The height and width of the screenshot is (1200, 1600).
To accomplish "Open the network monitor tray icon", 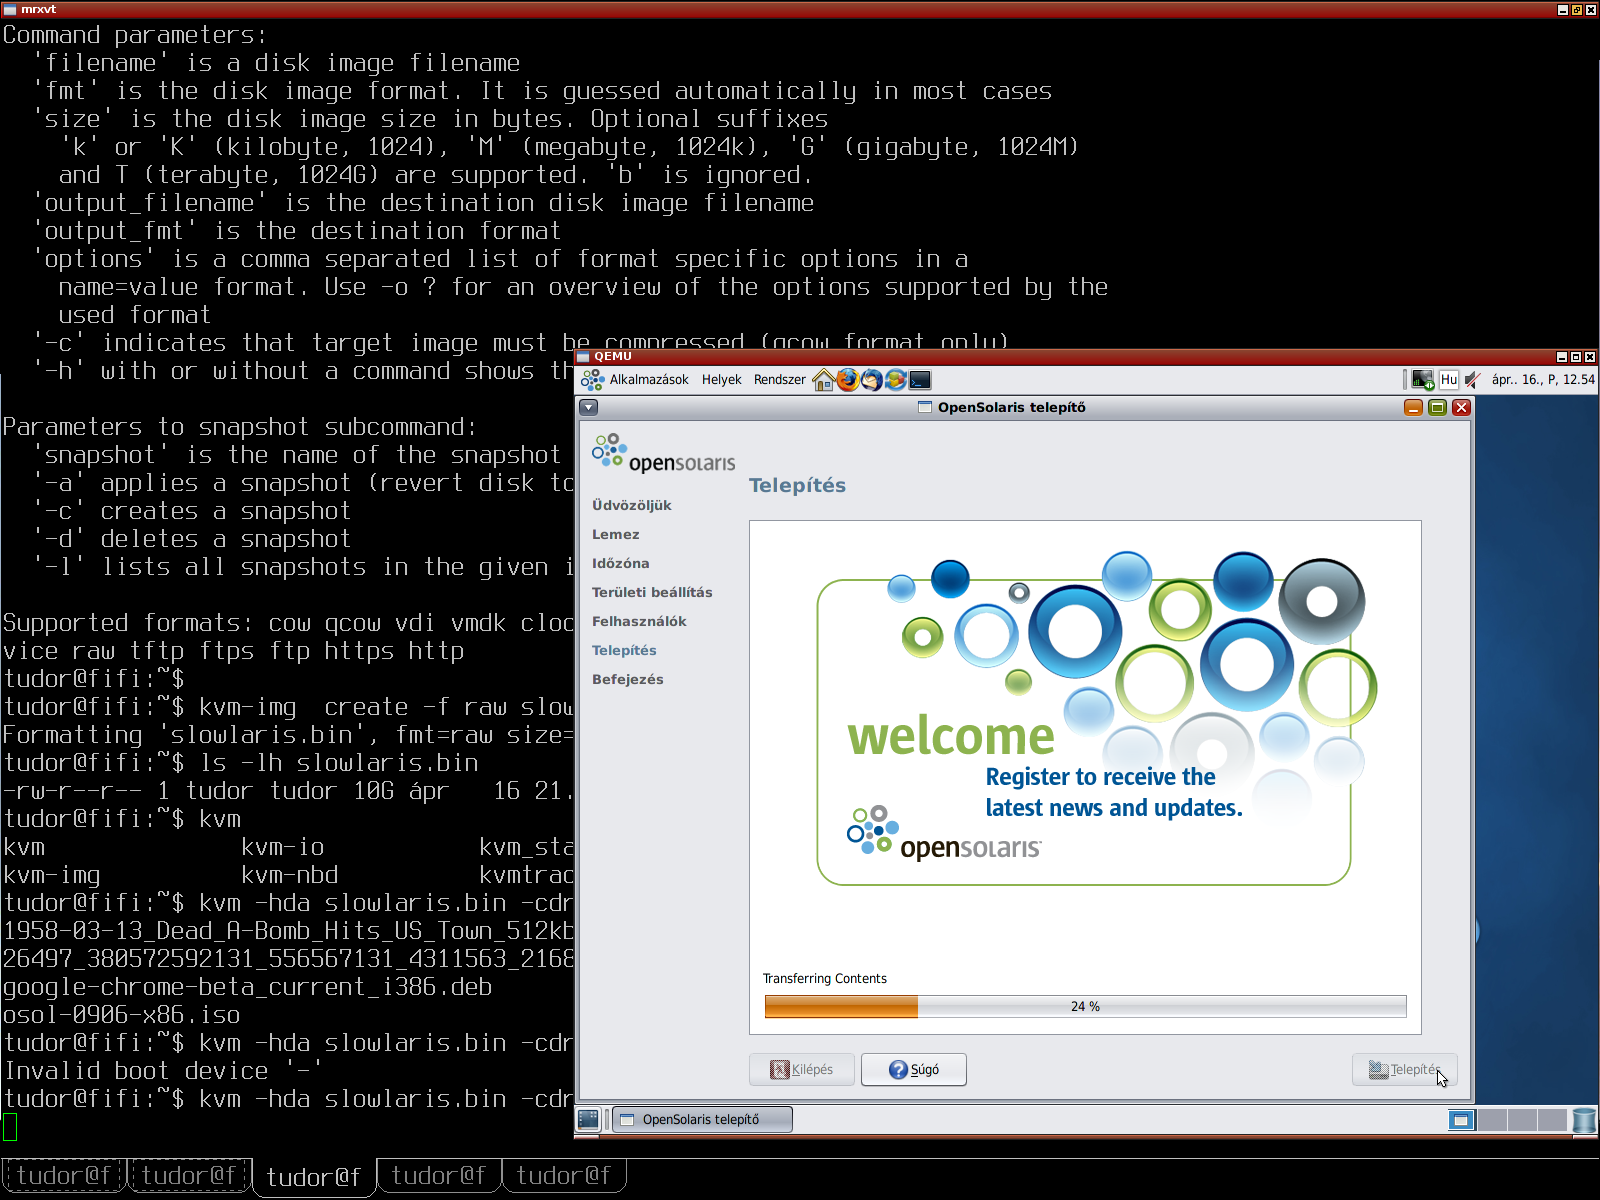I will pyautogui.click(x=1422, y=380).
